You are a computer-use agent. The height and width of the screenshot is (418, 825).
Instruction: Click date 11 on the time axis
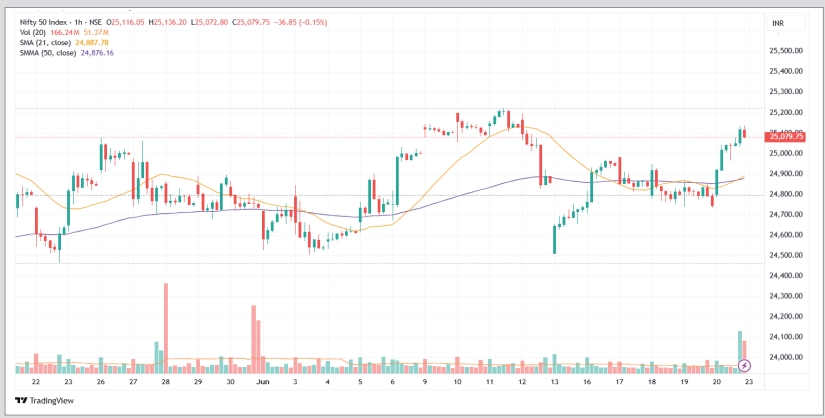pos(490,383)
